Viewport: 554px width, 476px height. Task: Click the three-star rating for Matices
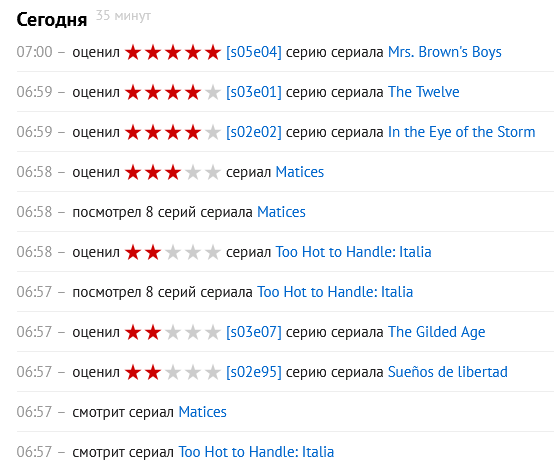[x=173, y=172]
